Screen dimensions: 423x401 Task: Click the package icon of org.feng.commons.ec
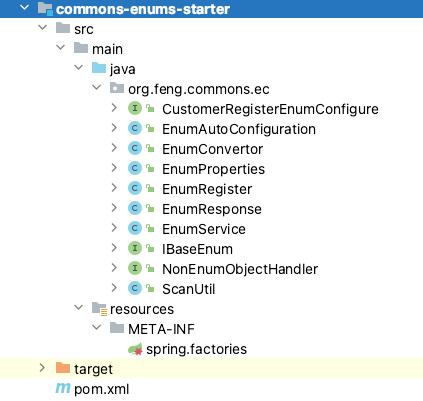[117, 88]
